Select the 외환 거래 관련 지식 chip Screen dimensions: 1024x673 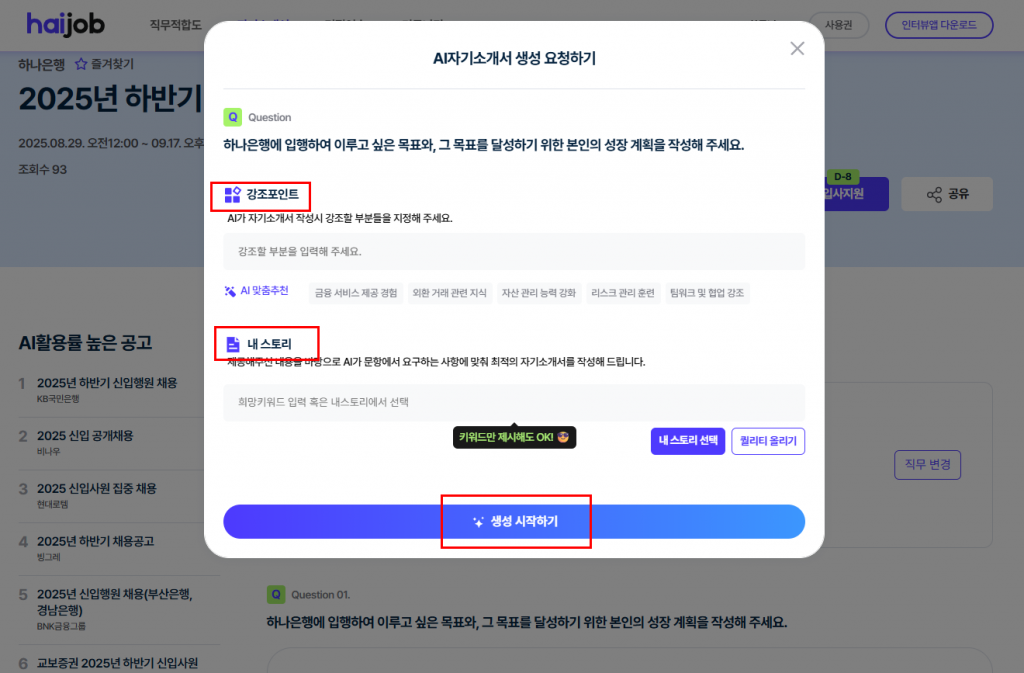click(449, 293)
